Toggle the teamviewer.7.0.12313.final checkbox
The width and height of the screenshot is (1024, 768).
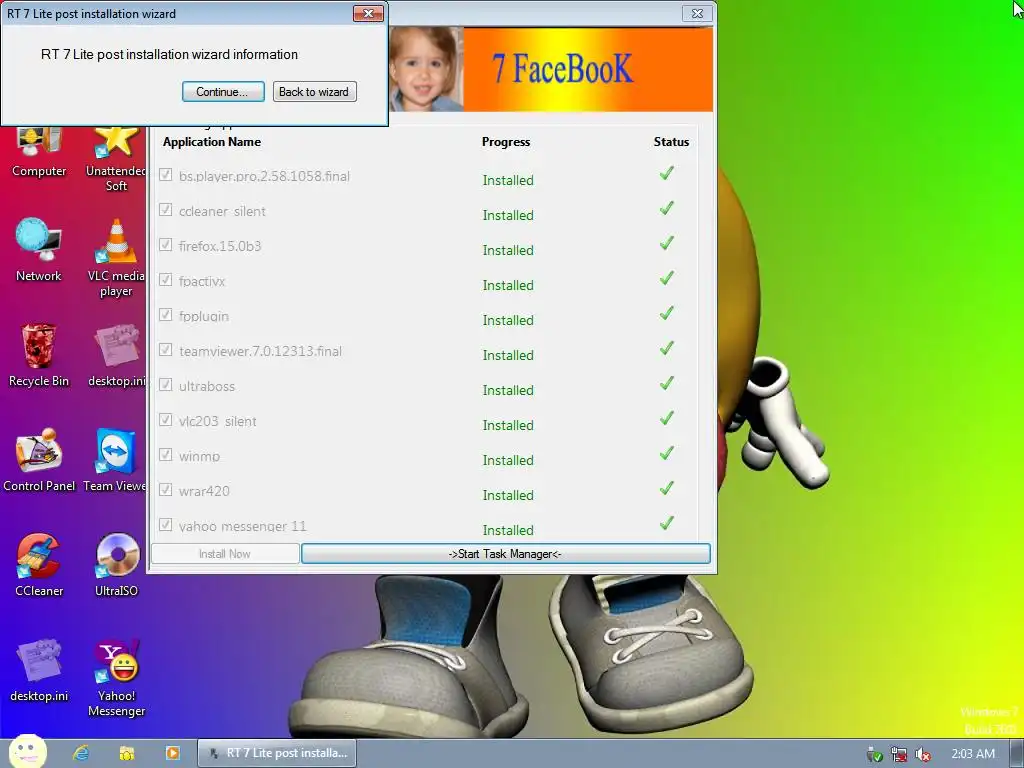point(166,349)
